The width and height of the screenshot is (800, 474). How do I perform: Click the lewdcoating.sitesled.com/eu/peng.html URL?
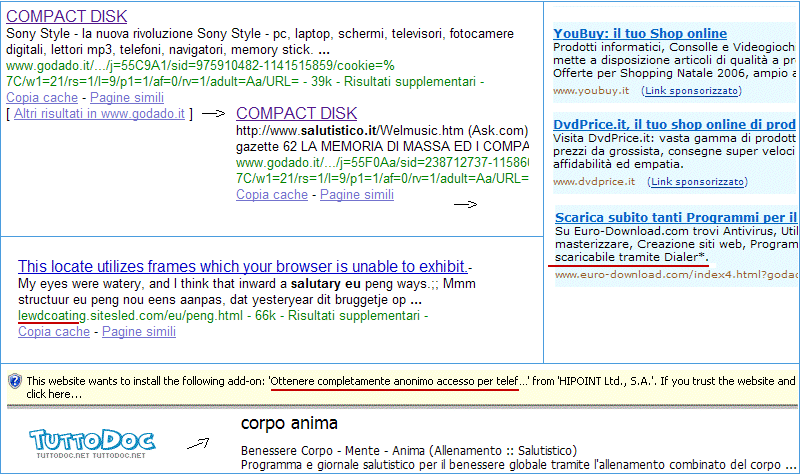click(130, 316)
